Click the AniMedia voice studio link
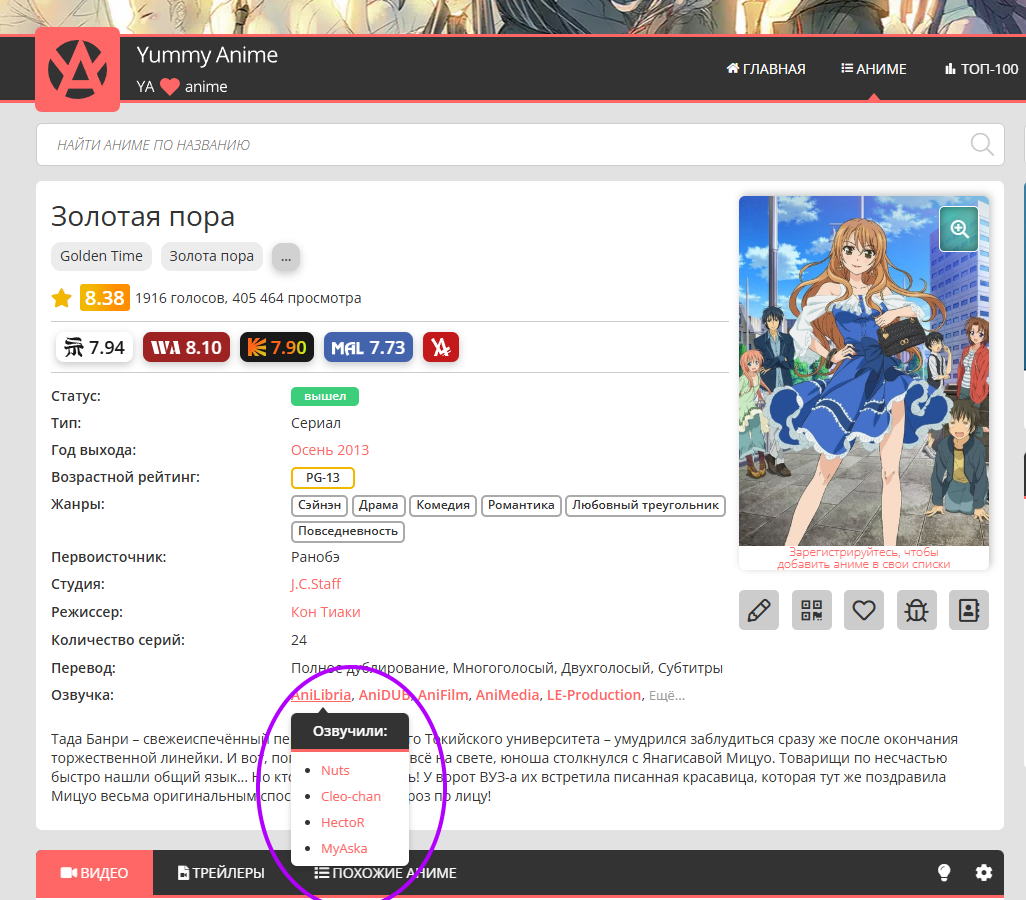1026x900 pixels. 507,695
